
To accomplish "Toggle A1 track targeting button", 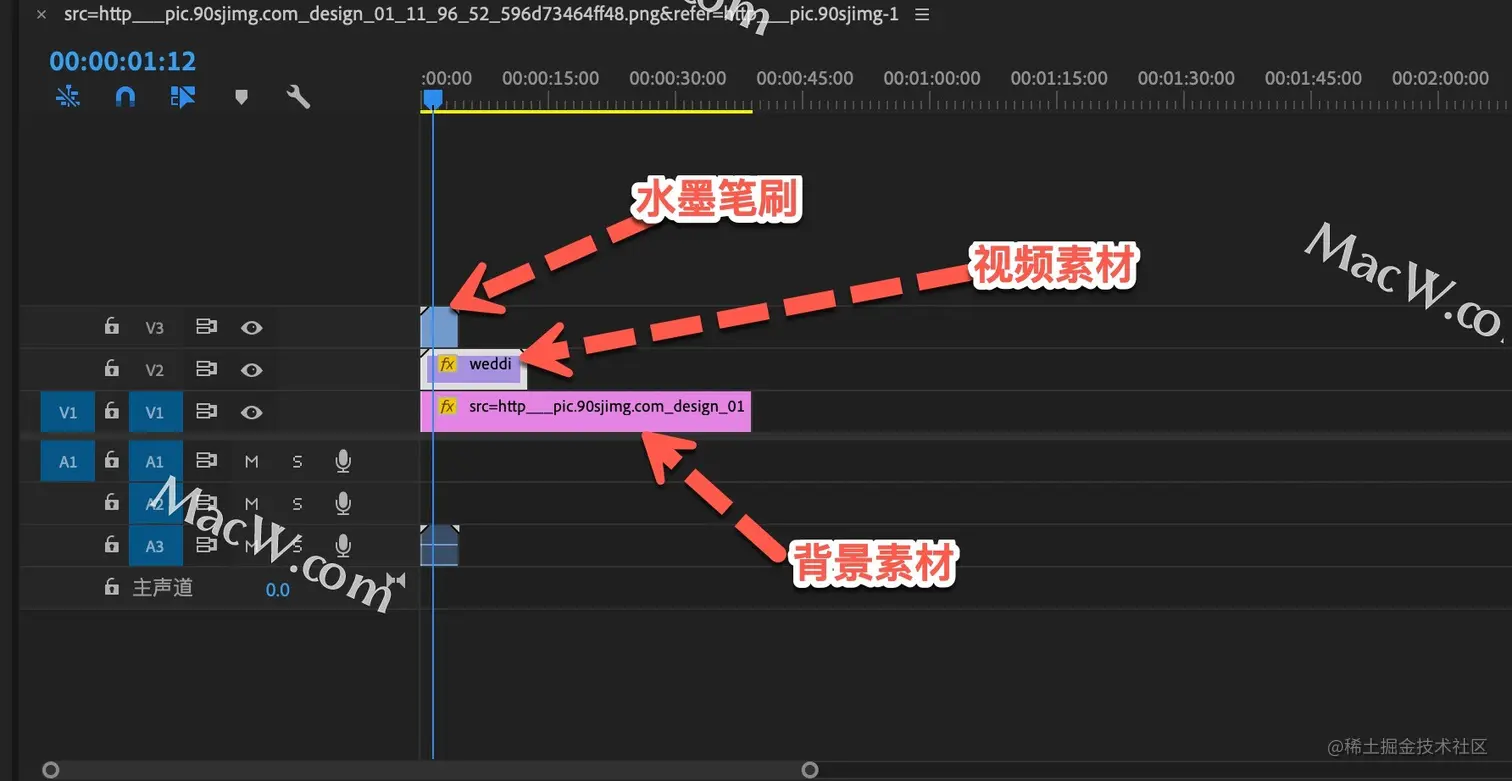I will click(x=155, y=461).
